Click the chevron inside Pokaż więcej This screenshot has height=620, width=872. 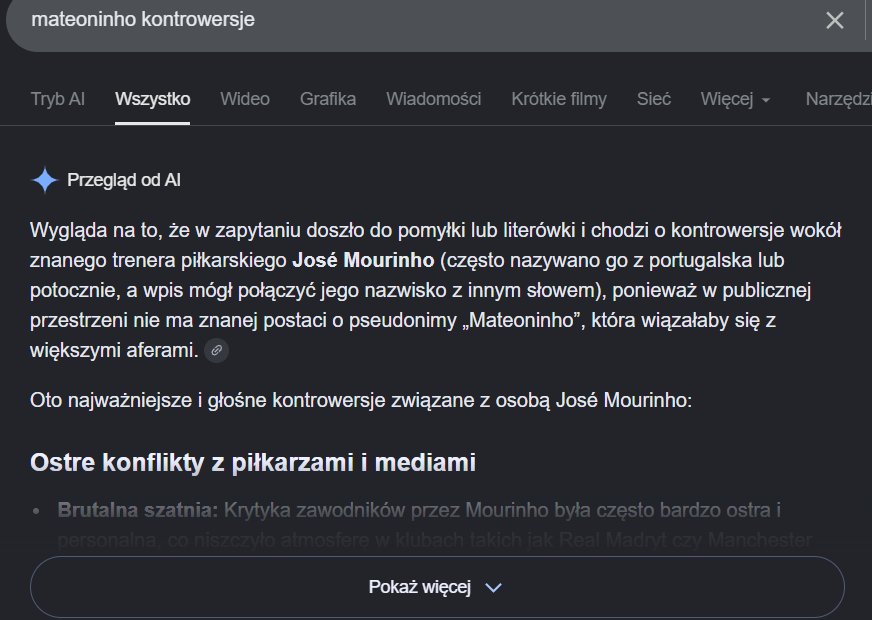tap(493, 587)
